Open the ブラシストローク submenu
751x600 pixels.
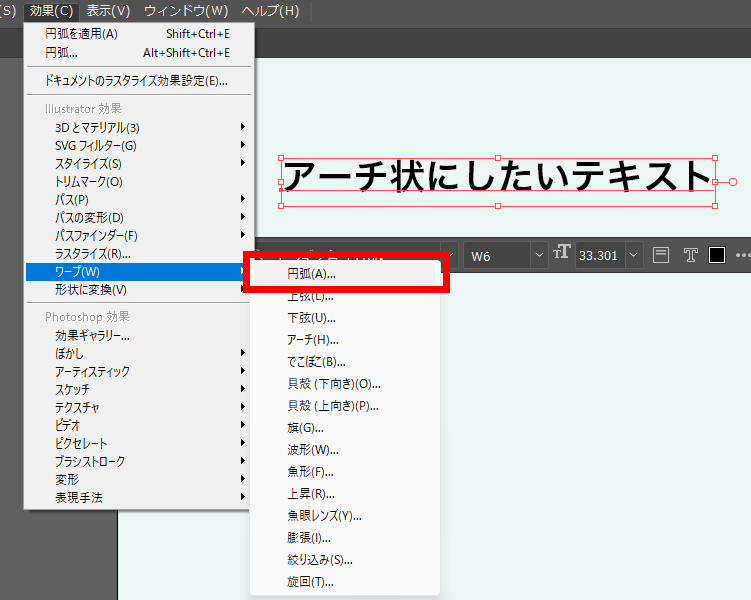138,461
